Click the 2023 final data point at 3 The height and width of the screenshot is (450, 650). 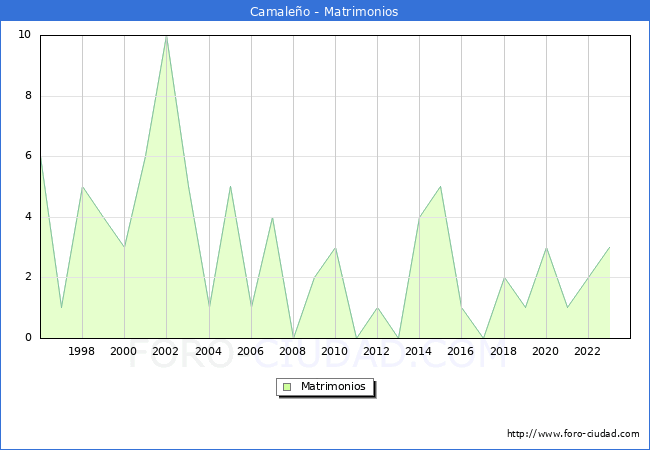tap(609, 247)
